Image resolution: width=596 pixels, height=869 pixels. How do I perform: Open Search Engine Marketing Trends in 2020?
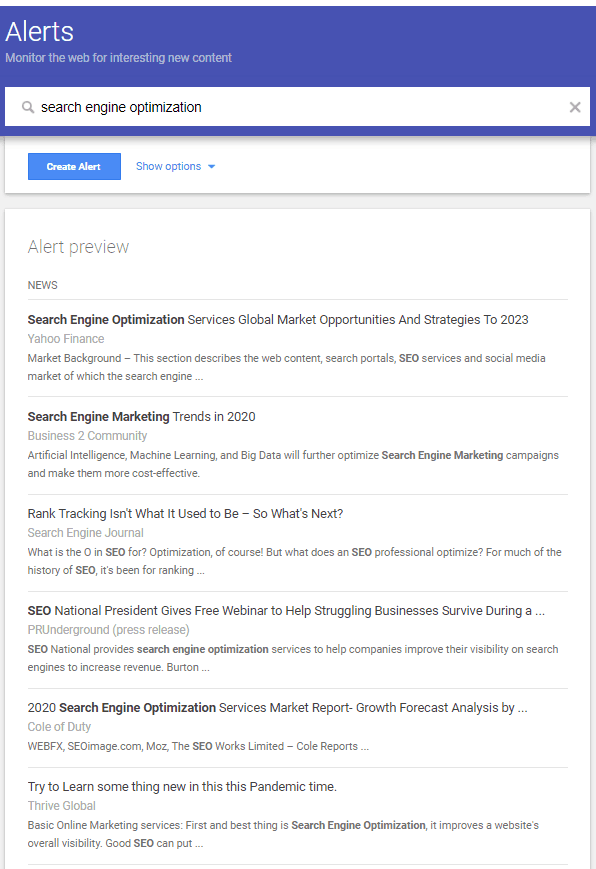[x=141, y=417]
